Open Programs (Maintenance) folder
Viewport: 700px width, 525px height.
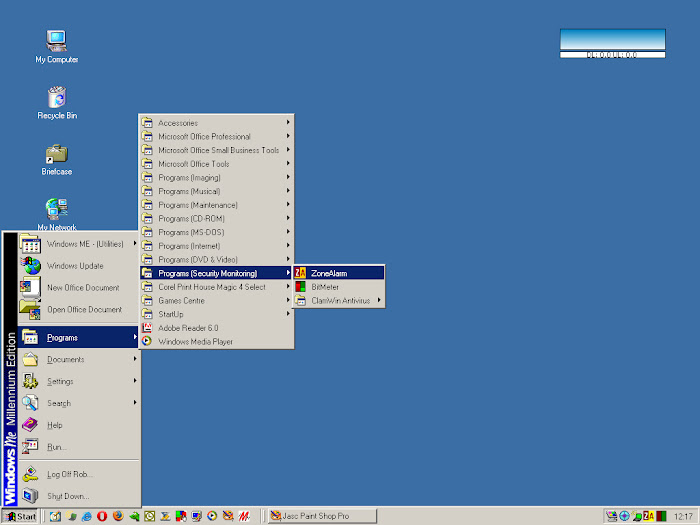pyautogui.click(x=217, y=205)
